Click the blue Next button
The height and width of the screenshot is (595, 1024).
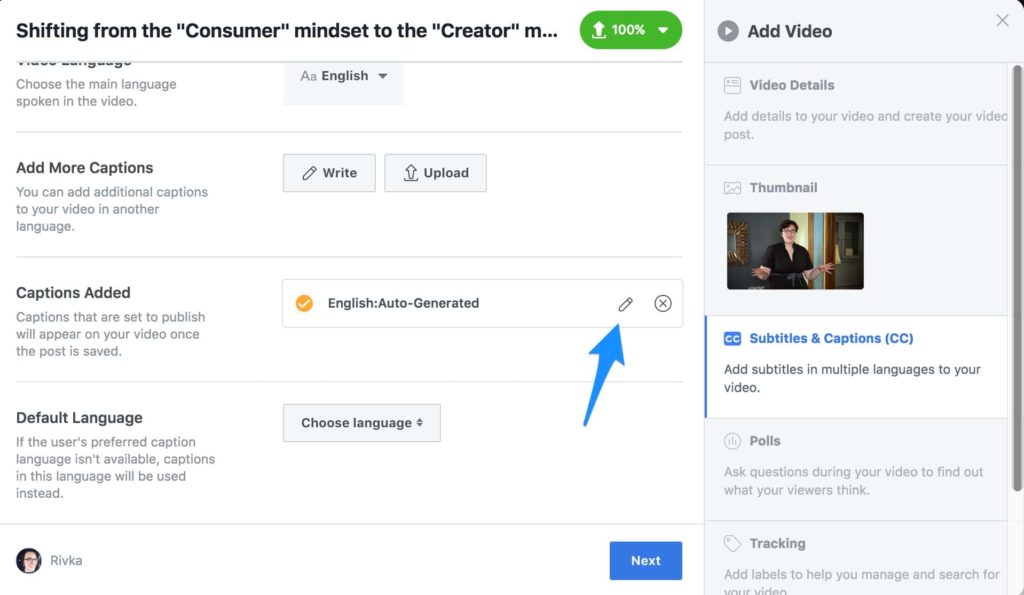click(x=645, y=561)
